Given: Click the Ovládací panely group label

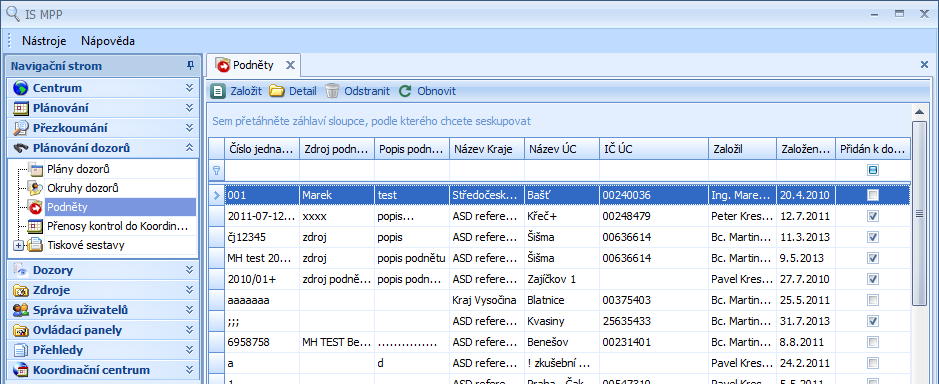Looking at the screenshot, I should [77, 330].
